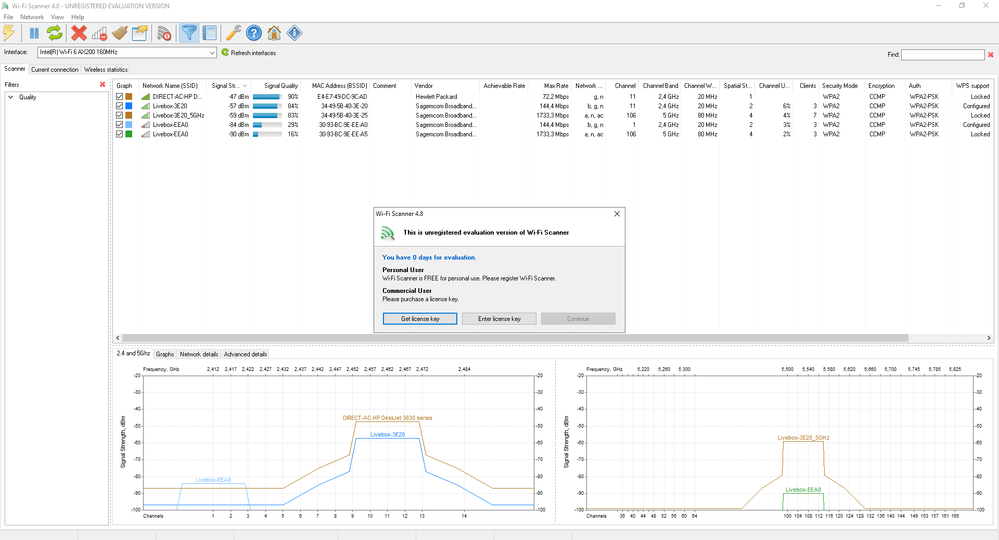Click the orange color swatch for DIRECT-AC-HP
This screenshot has width=999, height=540.
130,96
